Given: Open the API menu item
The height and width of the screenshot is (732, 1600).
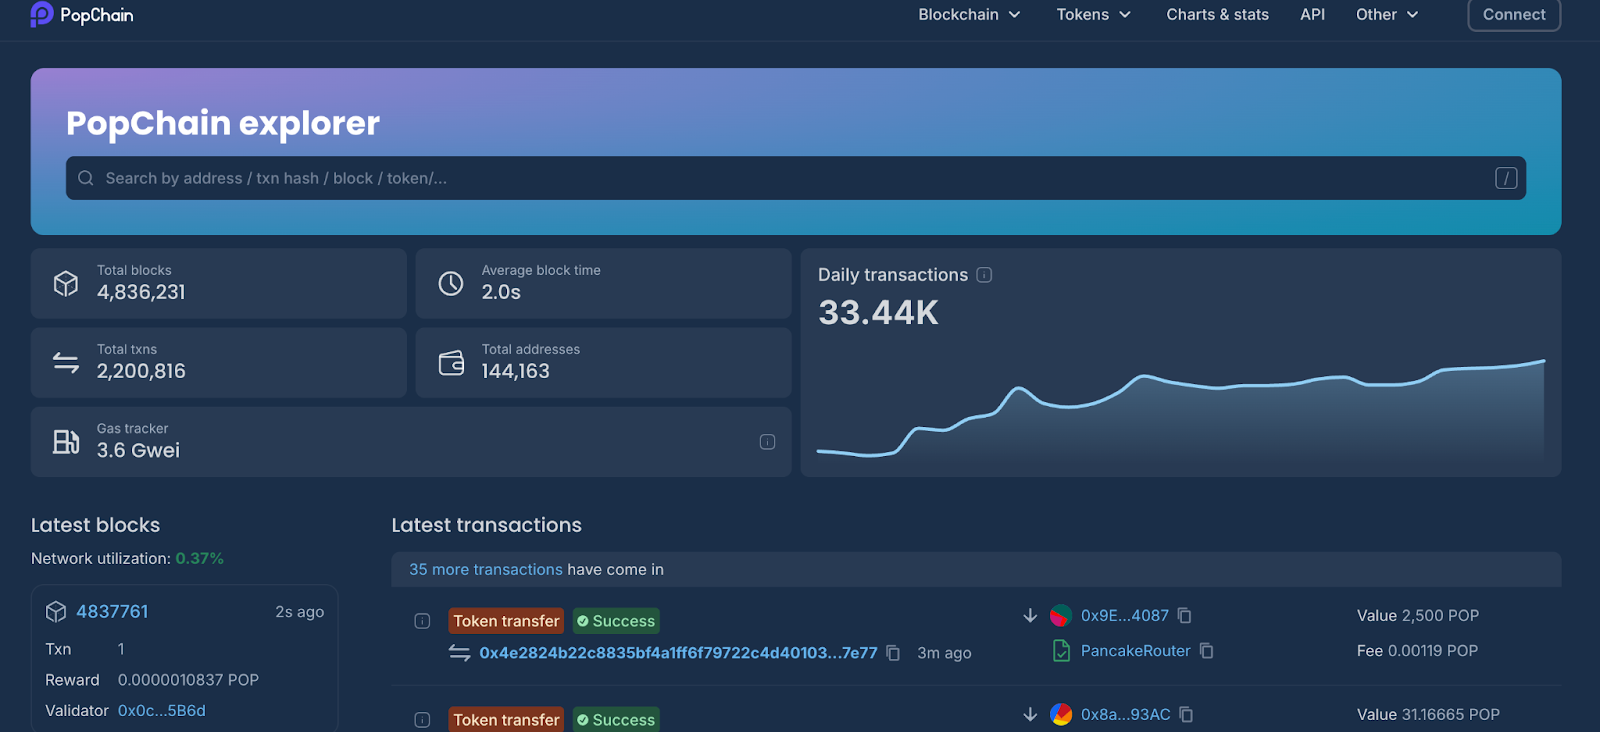Looking at the screenshot, I should [1312, 15].
